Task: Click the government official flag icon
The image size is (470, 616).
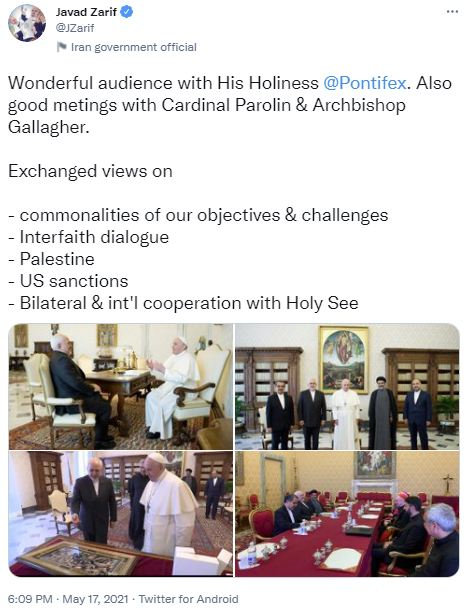Action: (x=62, y=47)
